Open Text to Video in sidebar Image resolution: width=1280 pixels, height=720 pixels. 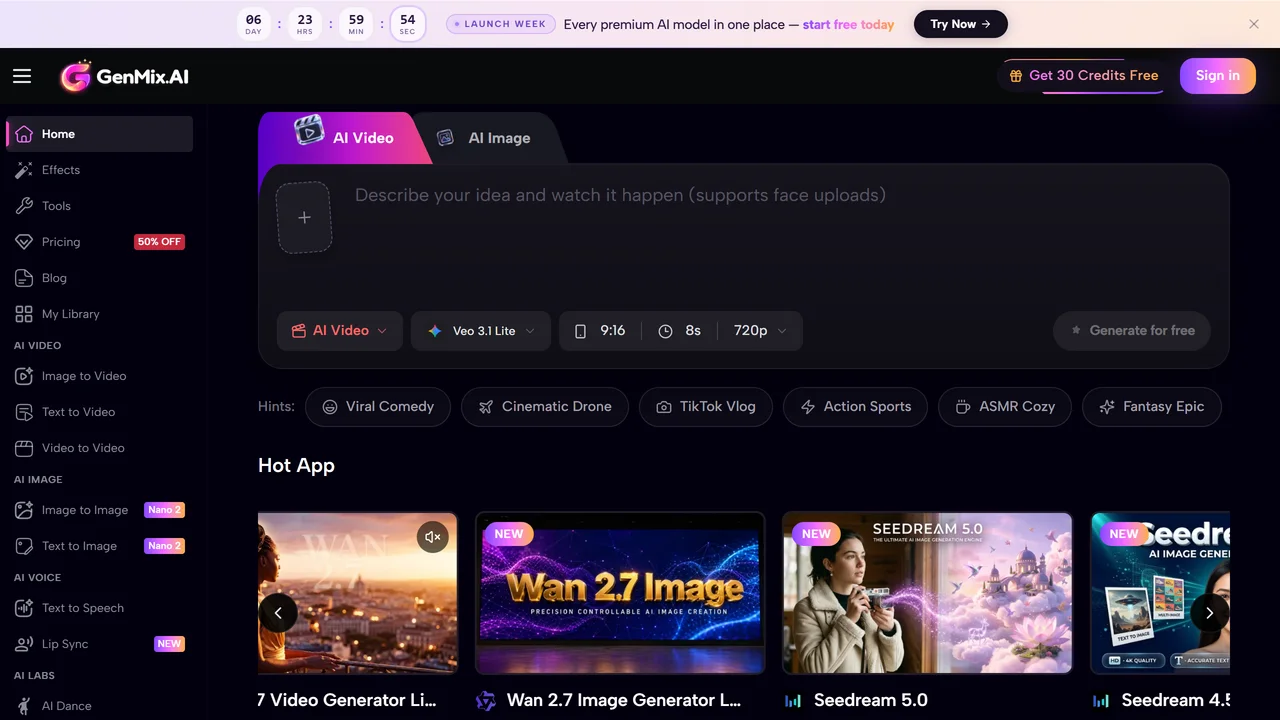(x=100, y=412)
